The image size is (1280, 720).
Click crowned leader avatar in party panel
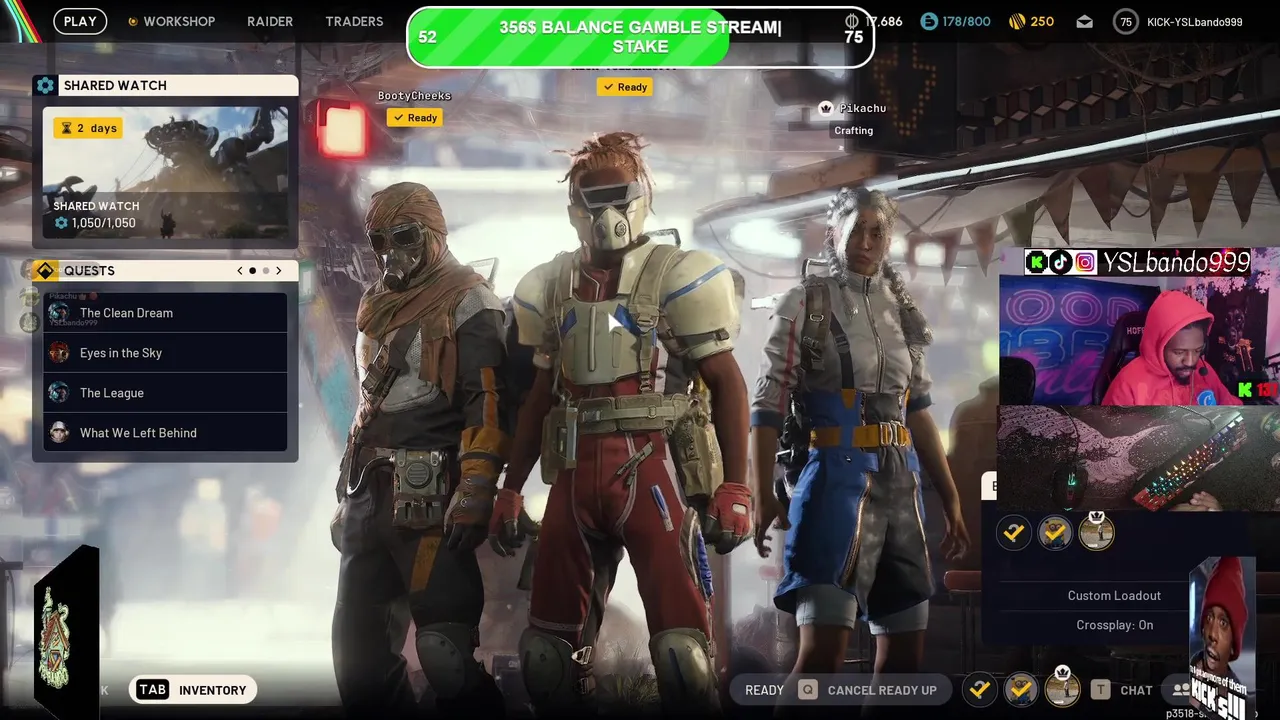pyautogui.click(x=1096, y=531)
